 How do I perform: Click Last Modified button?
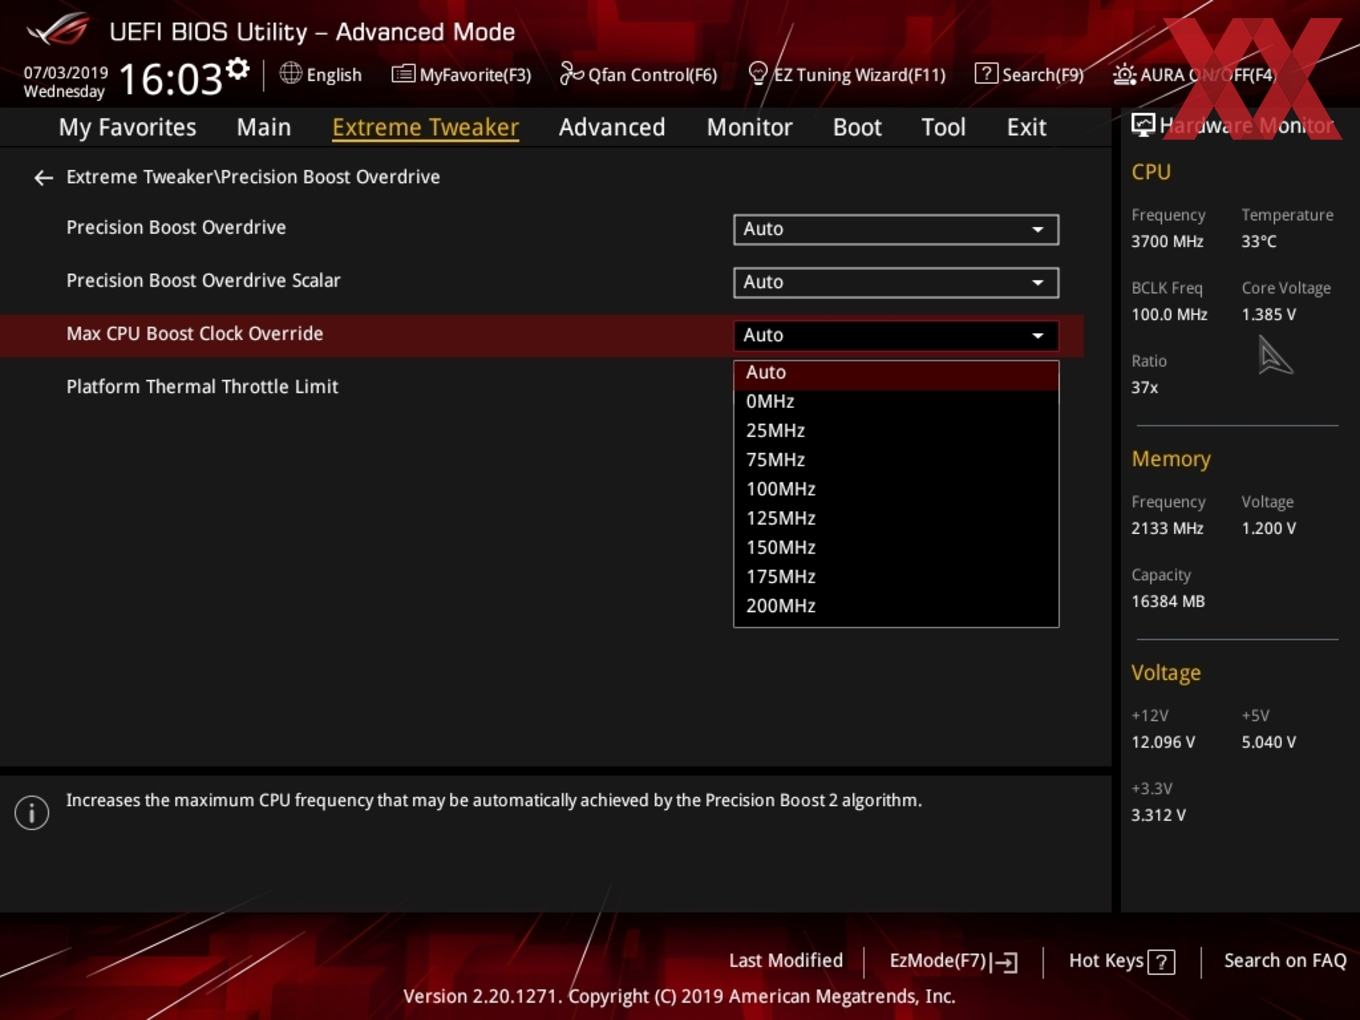[x=786, y=961]
